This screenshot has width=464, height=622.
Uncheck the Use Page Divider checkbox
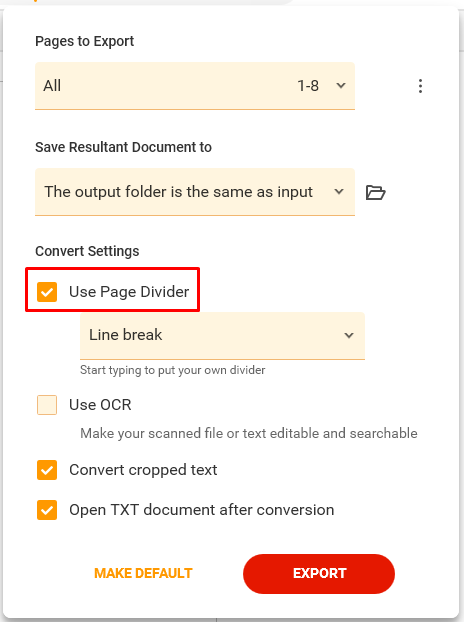(x=47, y=292)
